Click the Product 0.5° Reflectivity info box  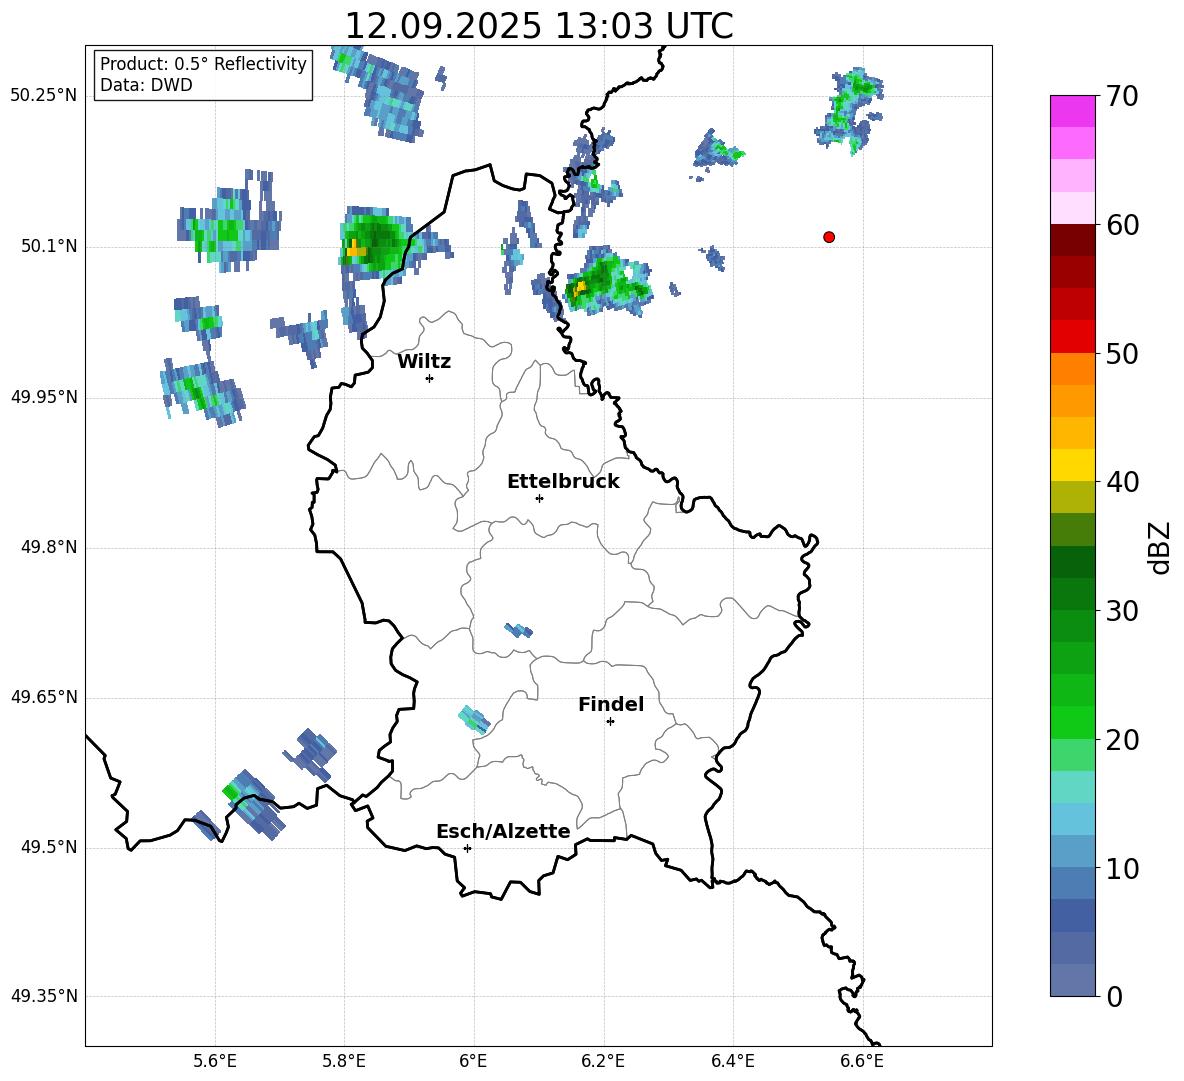pos(203,75)
